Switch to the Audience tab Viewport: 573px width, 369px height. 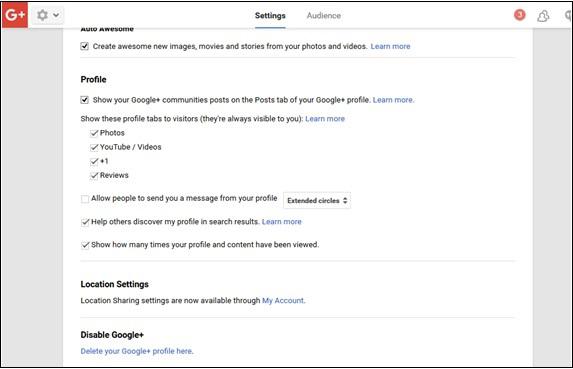tap(324, 16)
